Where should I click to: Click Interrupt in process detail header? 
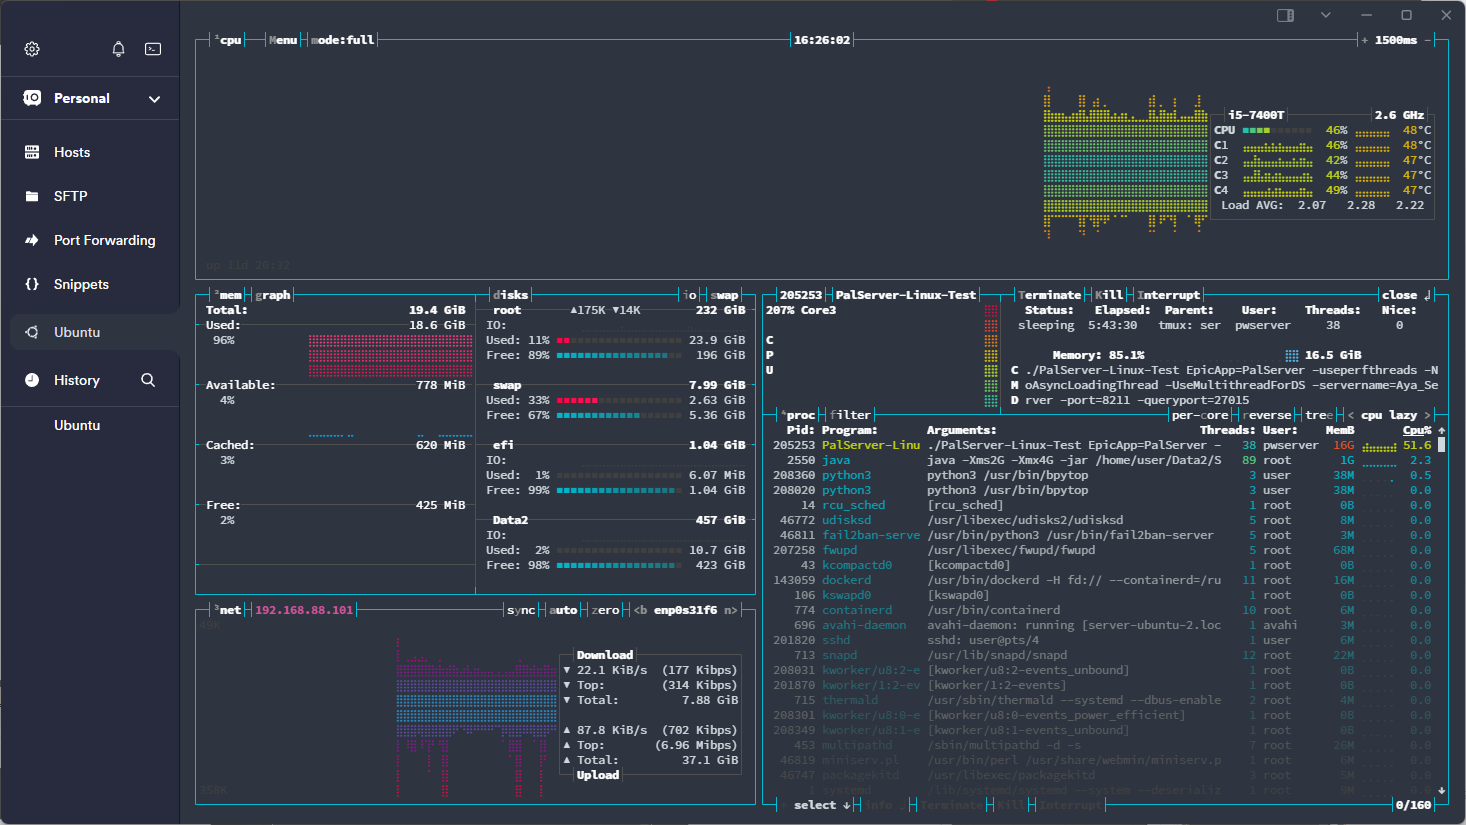pos(1169,295)
